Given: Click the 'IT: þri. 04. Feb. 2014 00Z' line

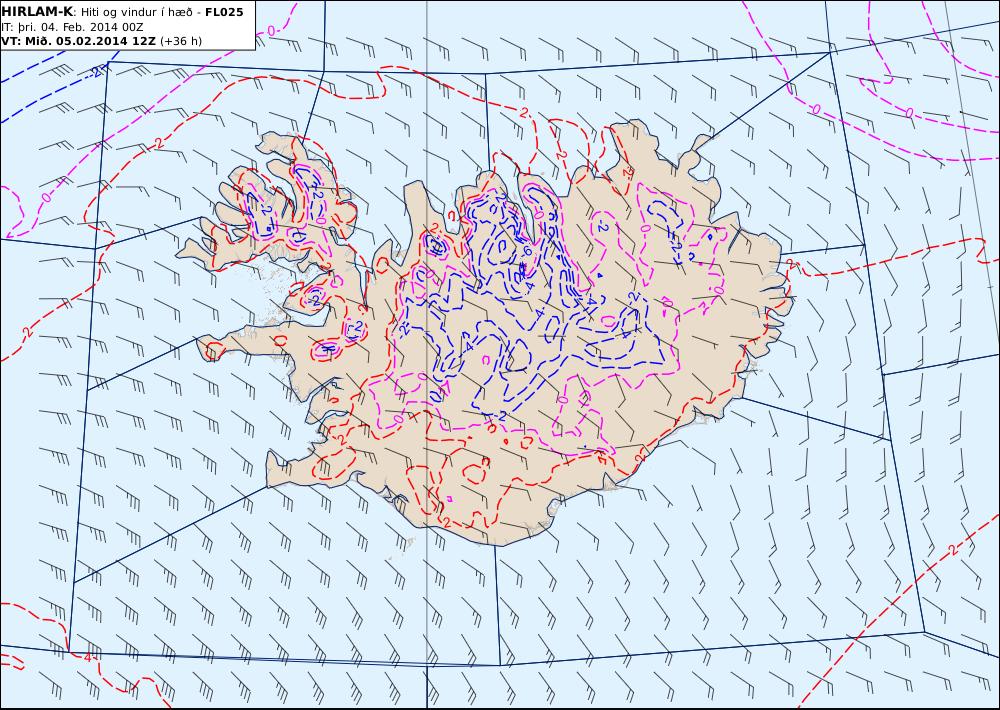Looking at the screenshot, I should point(72,27).
